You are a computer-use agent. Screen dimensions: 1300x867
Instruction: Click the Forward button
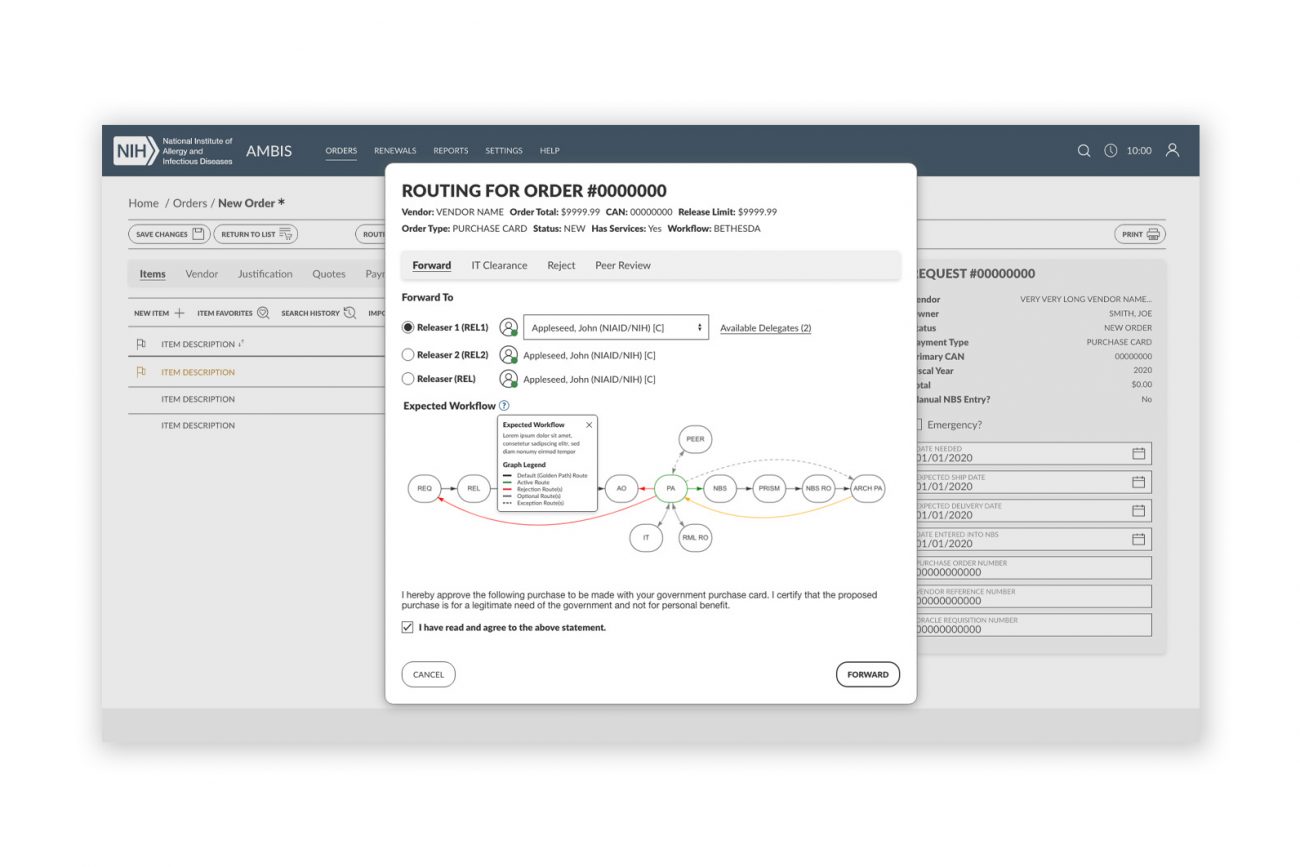click(867, 675)
